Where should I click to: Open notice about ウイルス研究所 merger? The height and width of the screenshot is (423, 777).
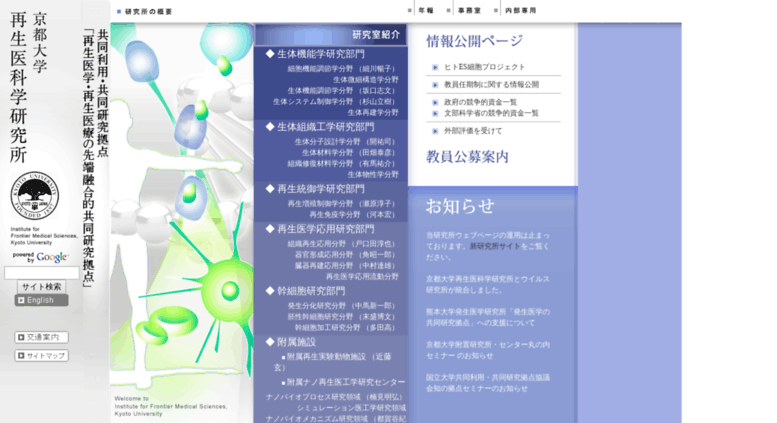pos(488,285)
